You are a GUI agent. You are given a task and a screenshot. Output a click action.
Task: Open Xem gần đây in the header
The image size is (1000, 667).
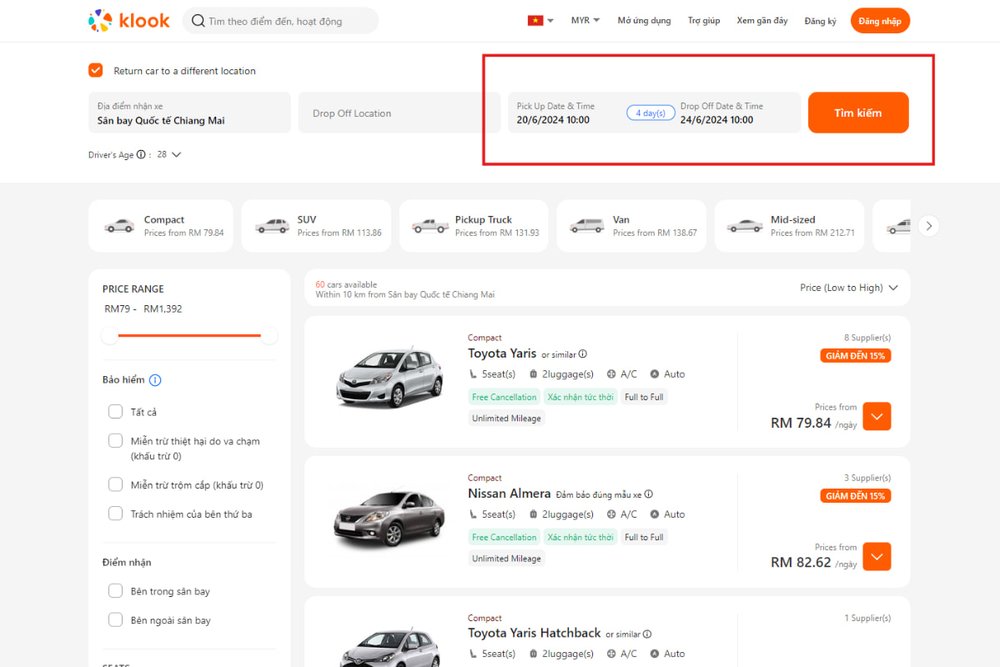point(762,20)
